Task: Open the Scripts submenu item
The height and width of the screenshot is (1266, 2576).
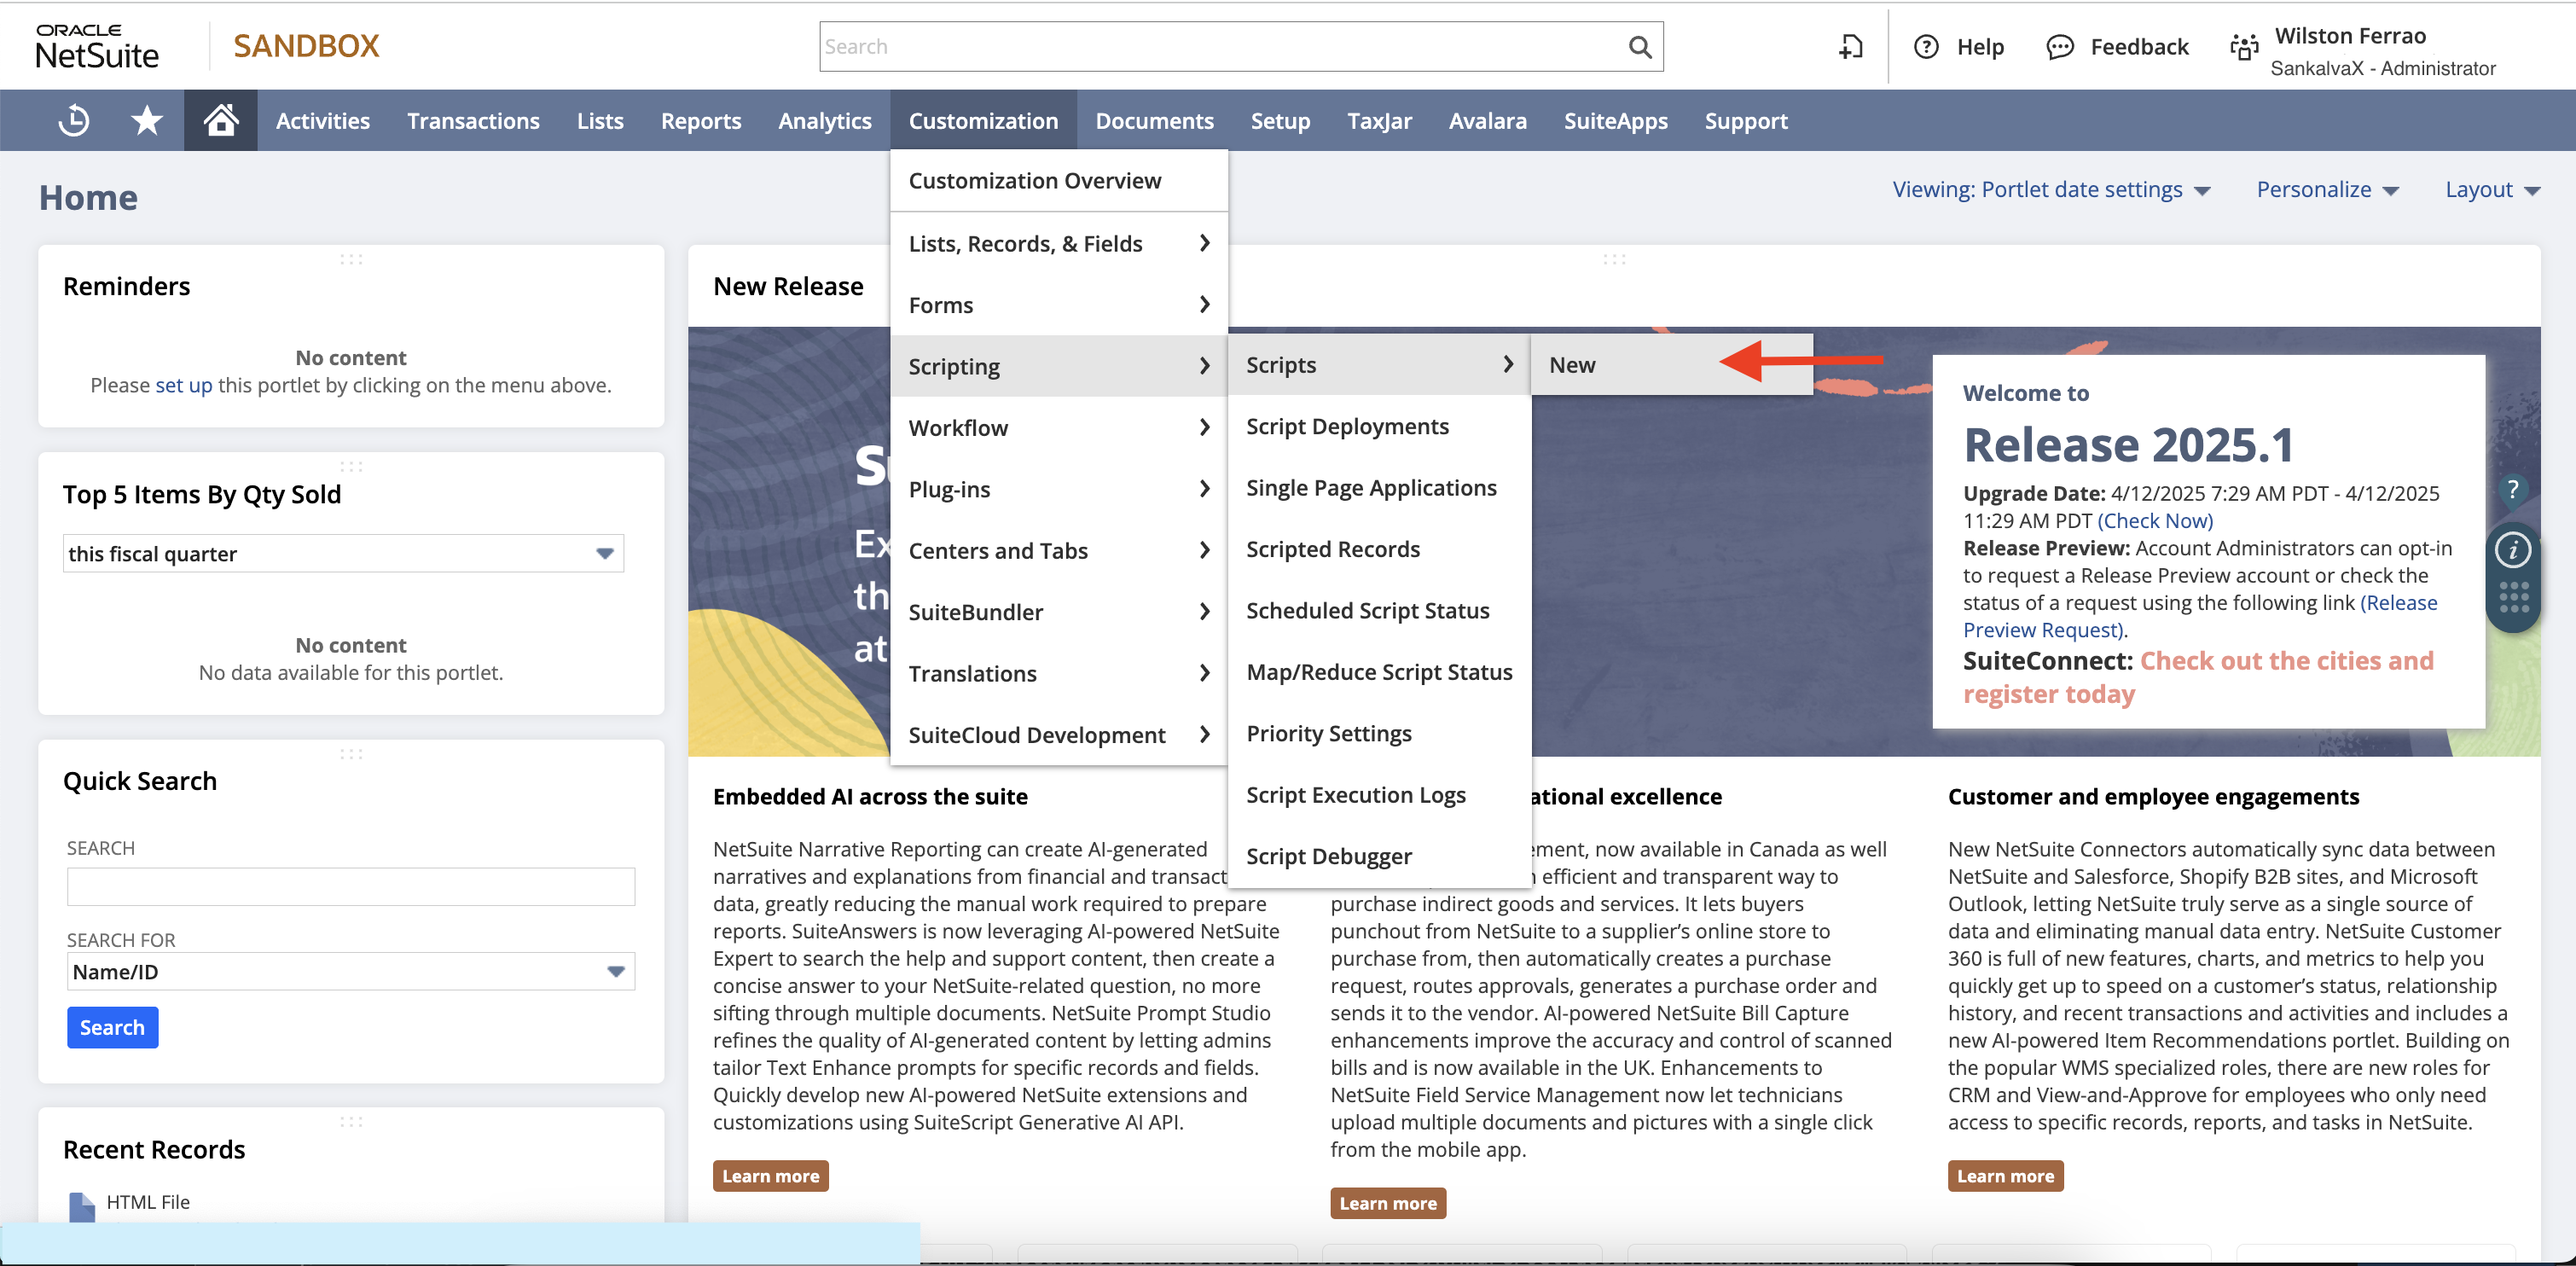Action: (1379, 365)
